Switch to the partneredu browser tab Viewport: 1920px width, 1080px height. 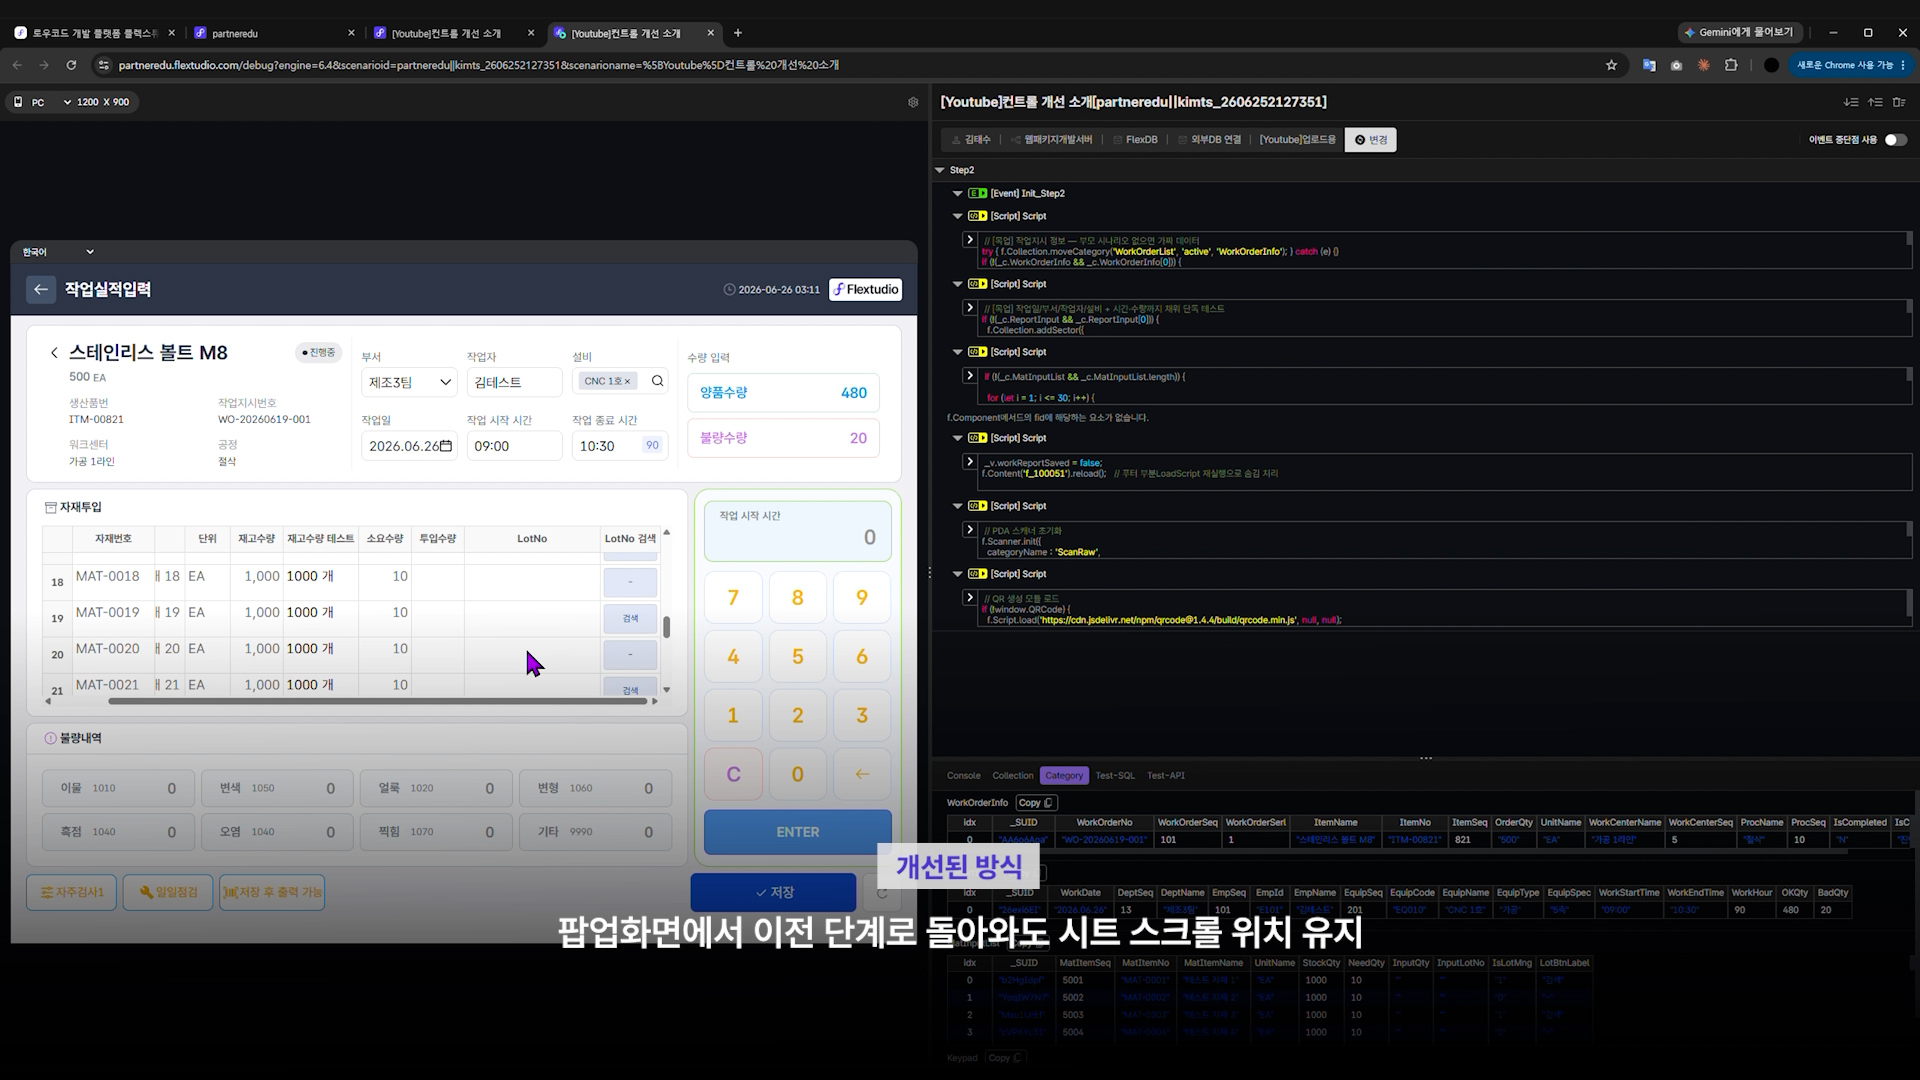coord(274,33)
